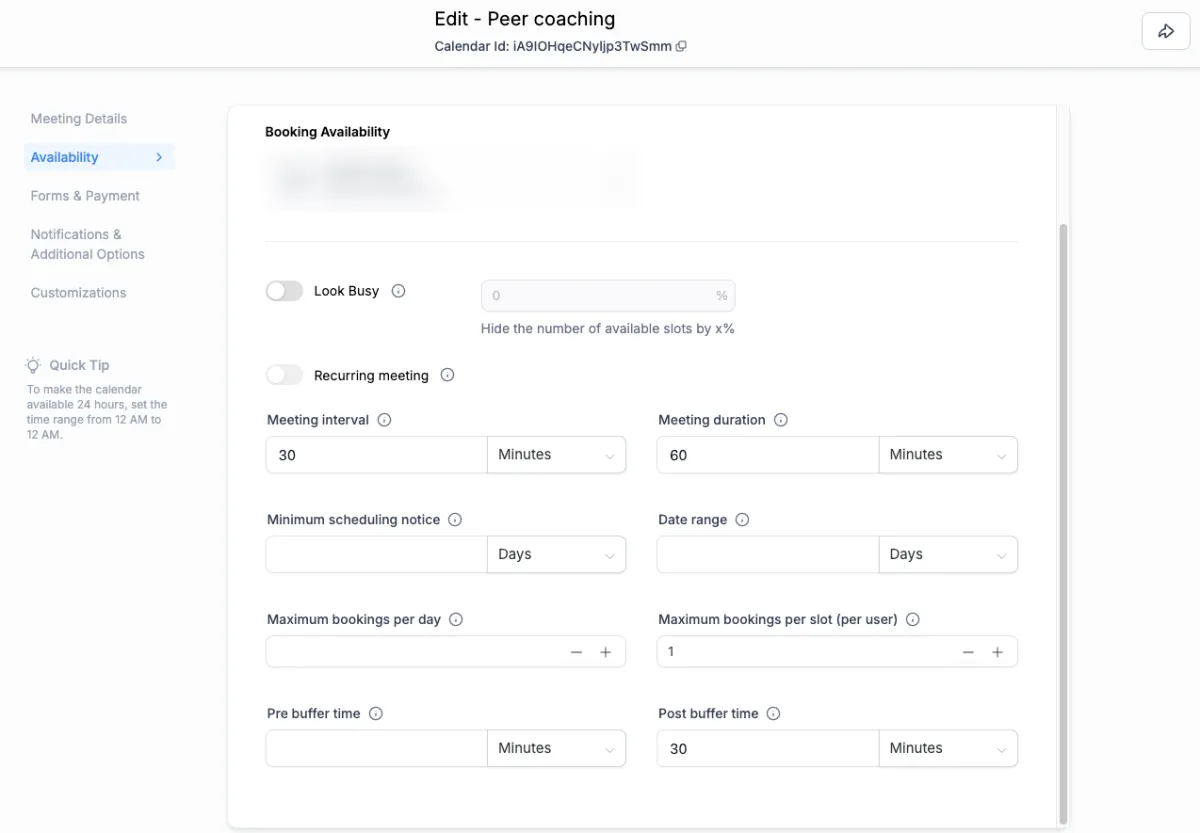Decrease Maximum bookings per slot with minus
Screen dimensions: 1200x833
pyautogui.click(x=968, y=652)
